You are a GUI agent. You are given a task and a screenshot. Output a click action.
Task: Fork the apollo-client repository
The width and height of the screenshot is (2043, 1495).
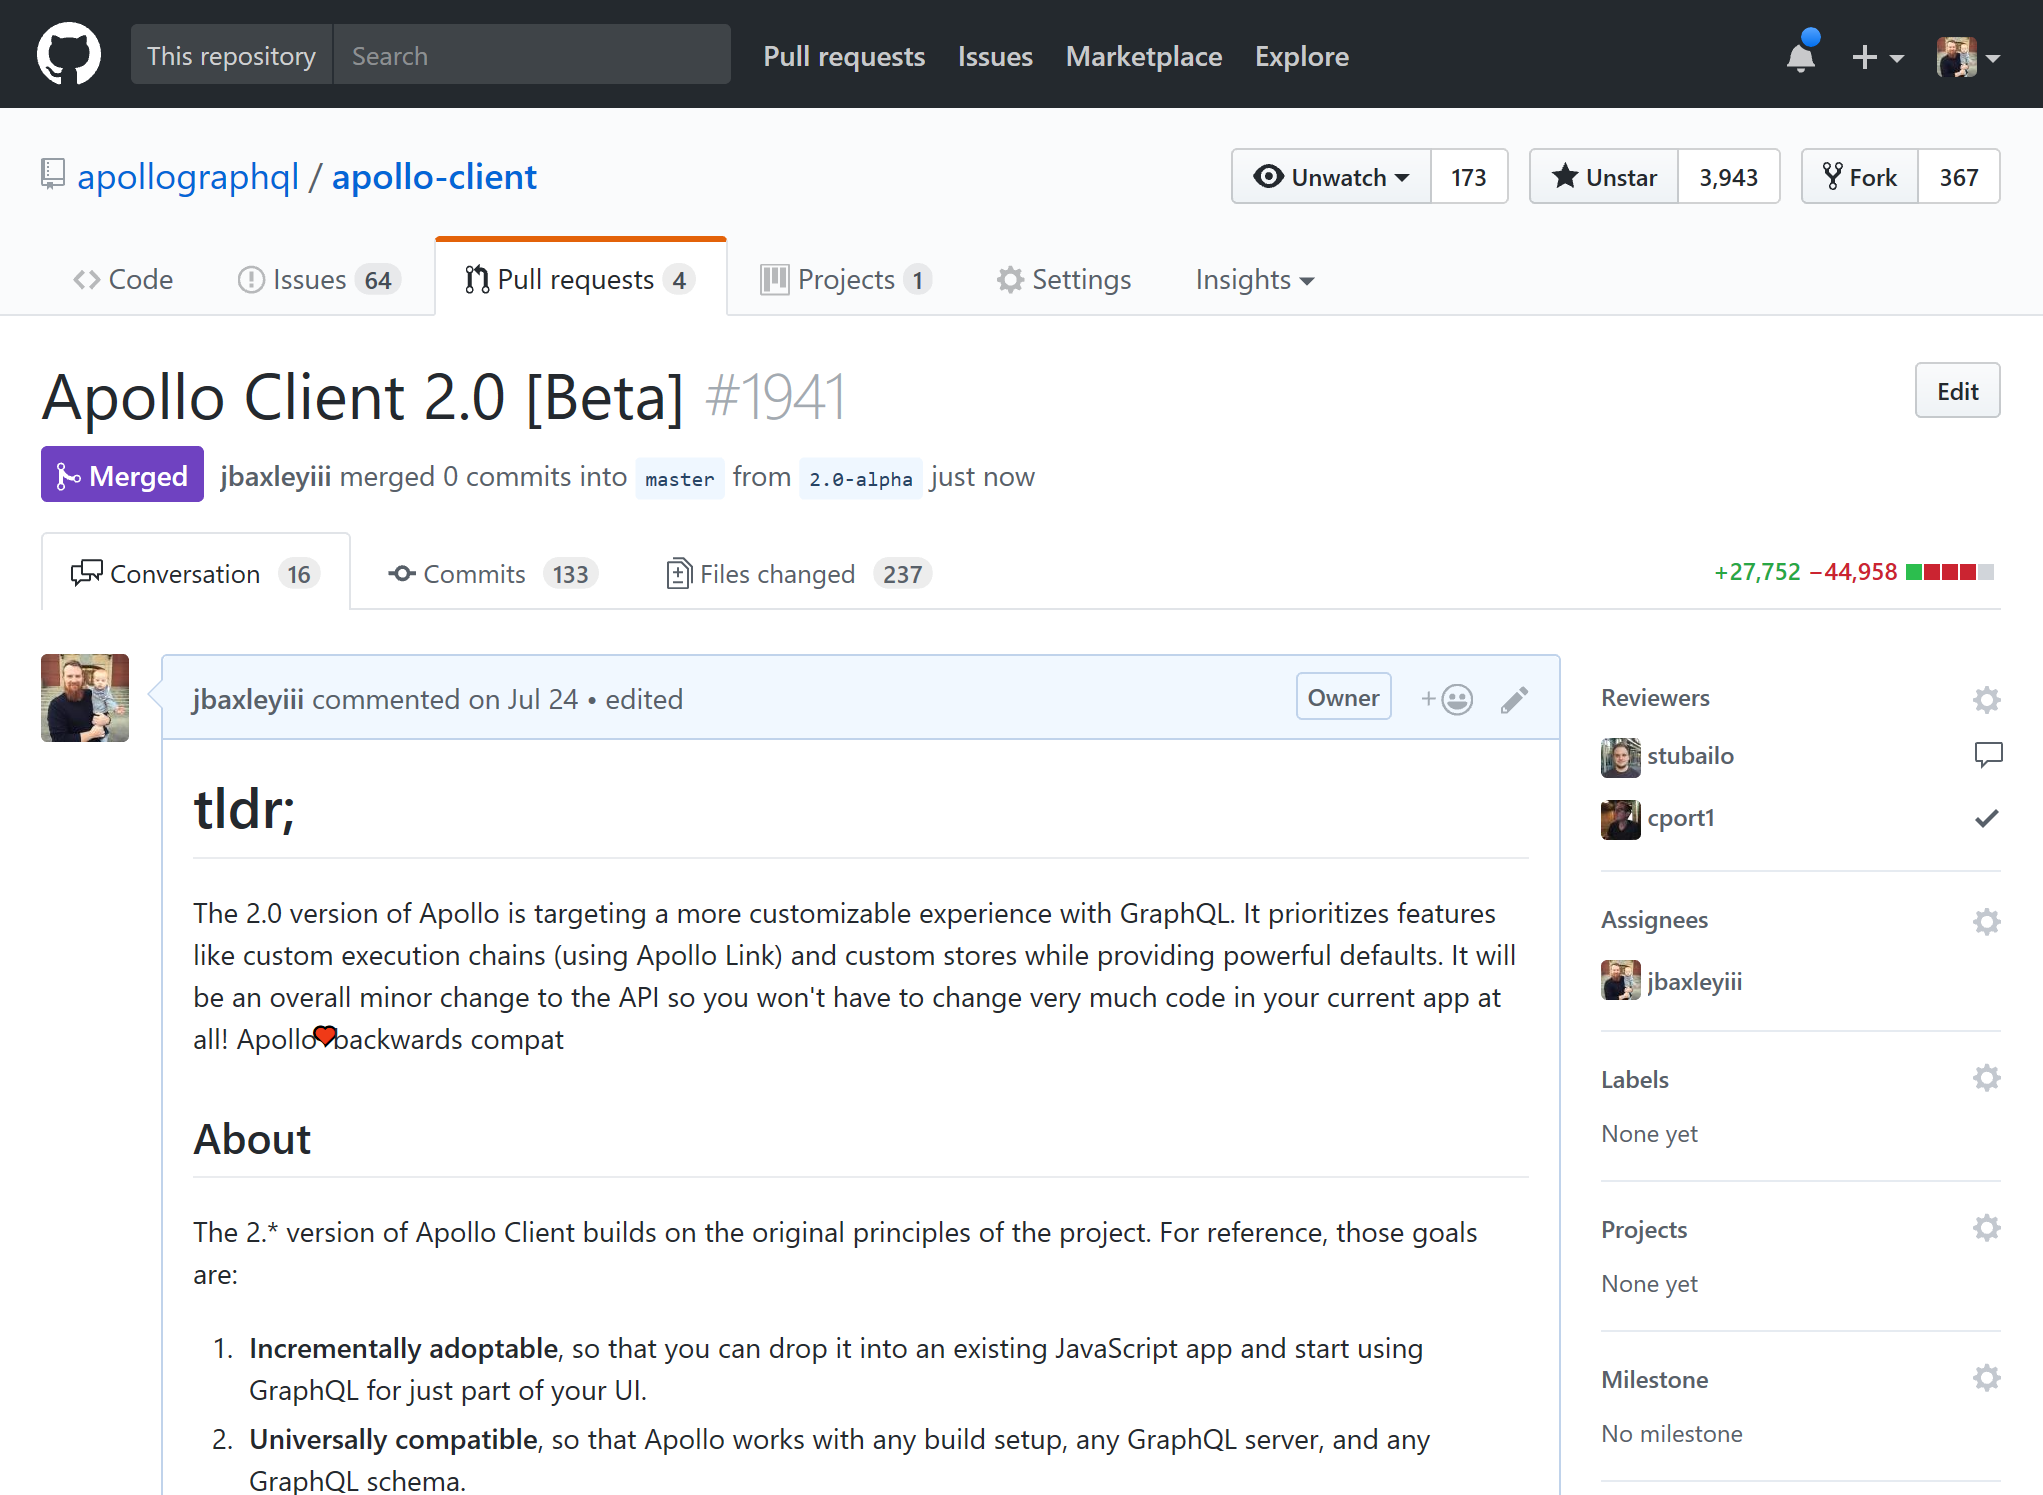click(x=1860, y=177)
